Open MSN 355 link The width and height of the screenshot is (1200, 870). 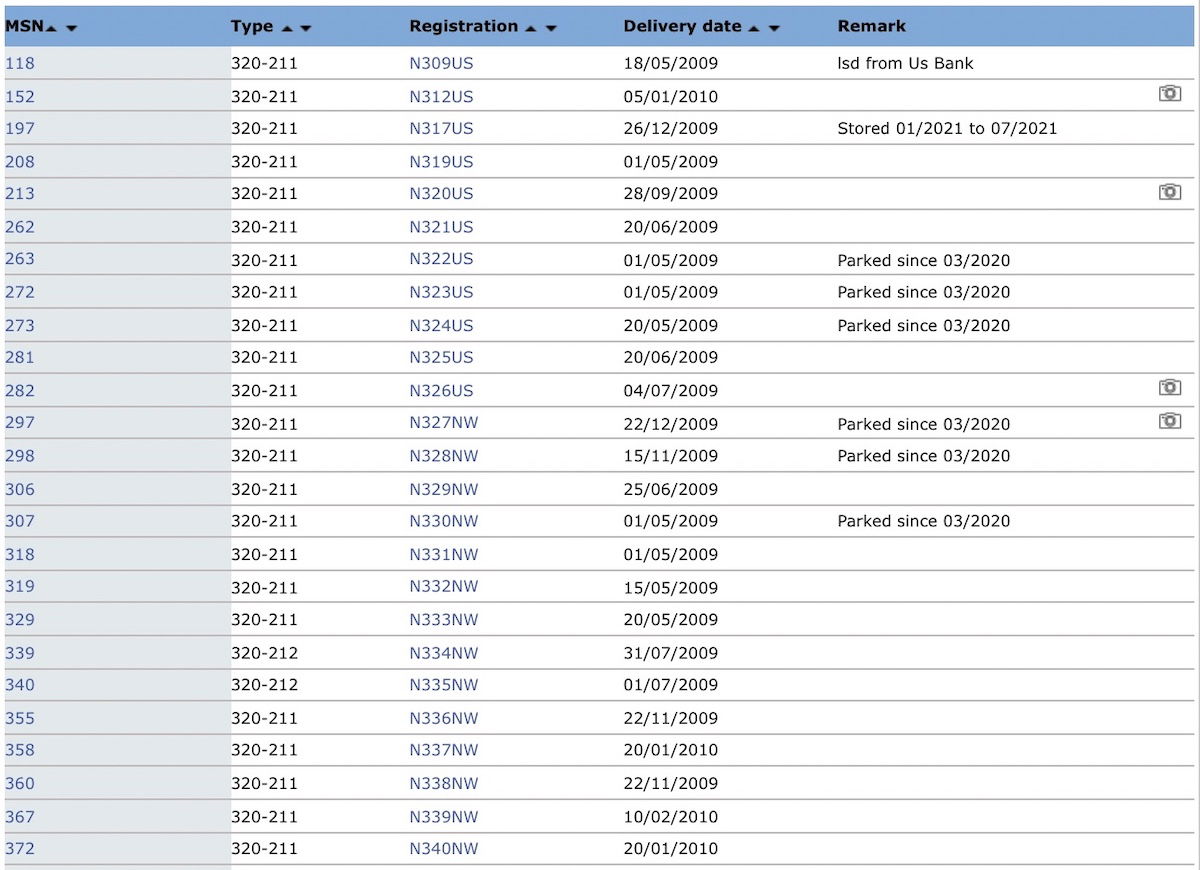(19, 718)
